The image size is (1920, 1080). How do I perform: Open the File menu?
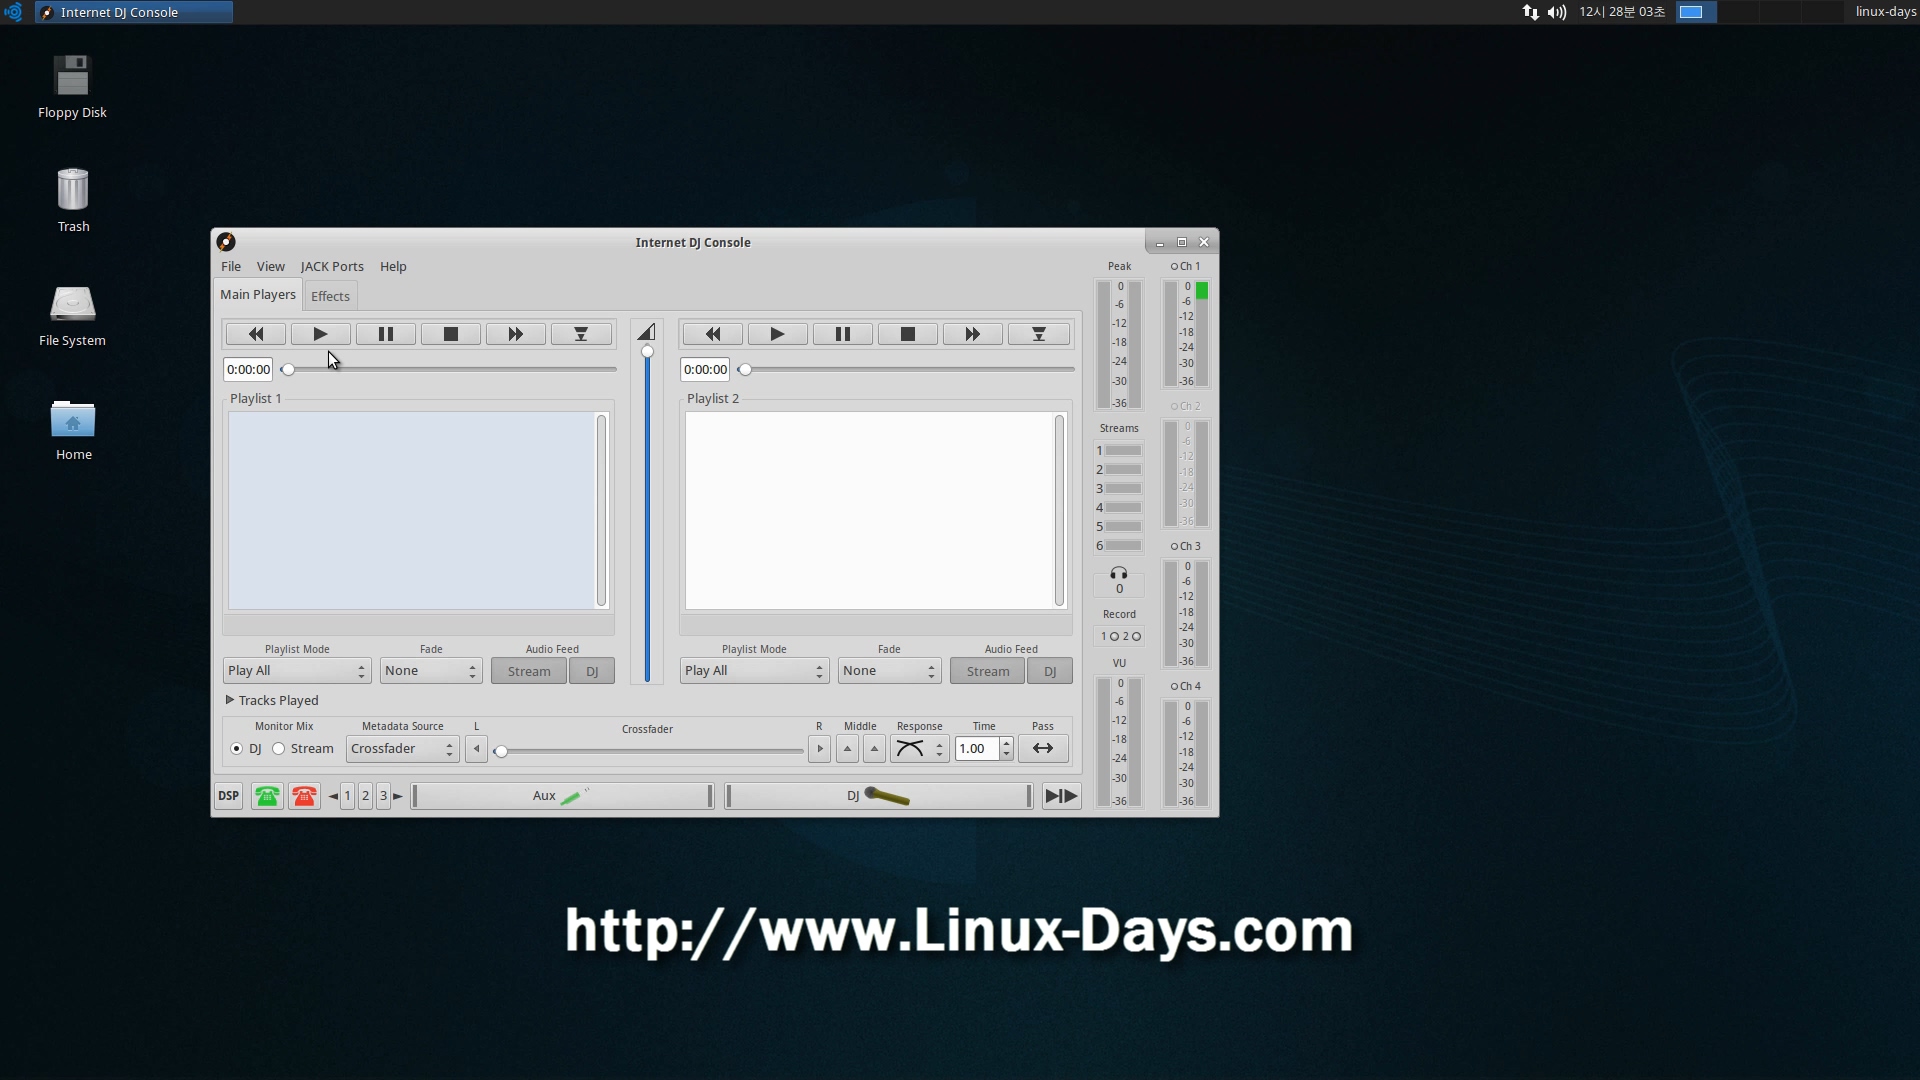pos(231,267)
